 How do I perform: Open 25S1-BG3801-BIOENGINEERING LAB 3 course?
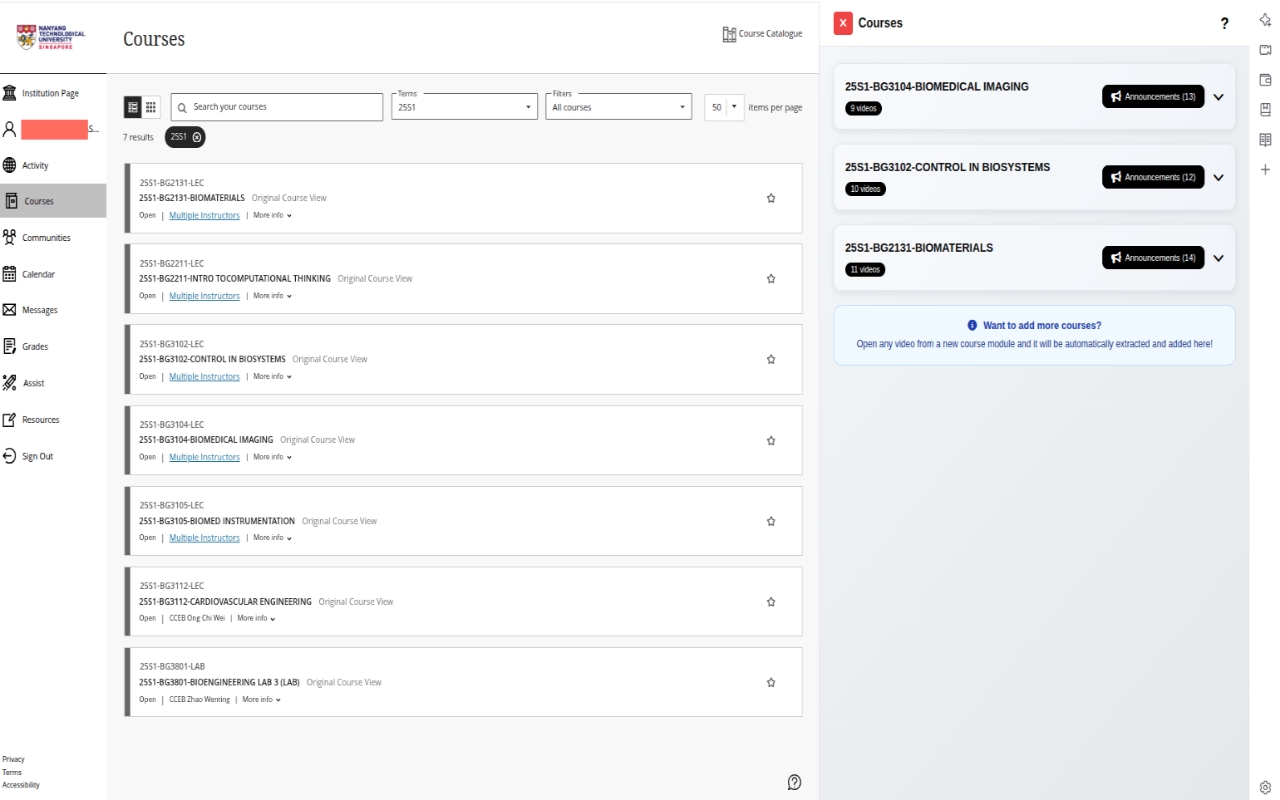(x=219, y=682)
